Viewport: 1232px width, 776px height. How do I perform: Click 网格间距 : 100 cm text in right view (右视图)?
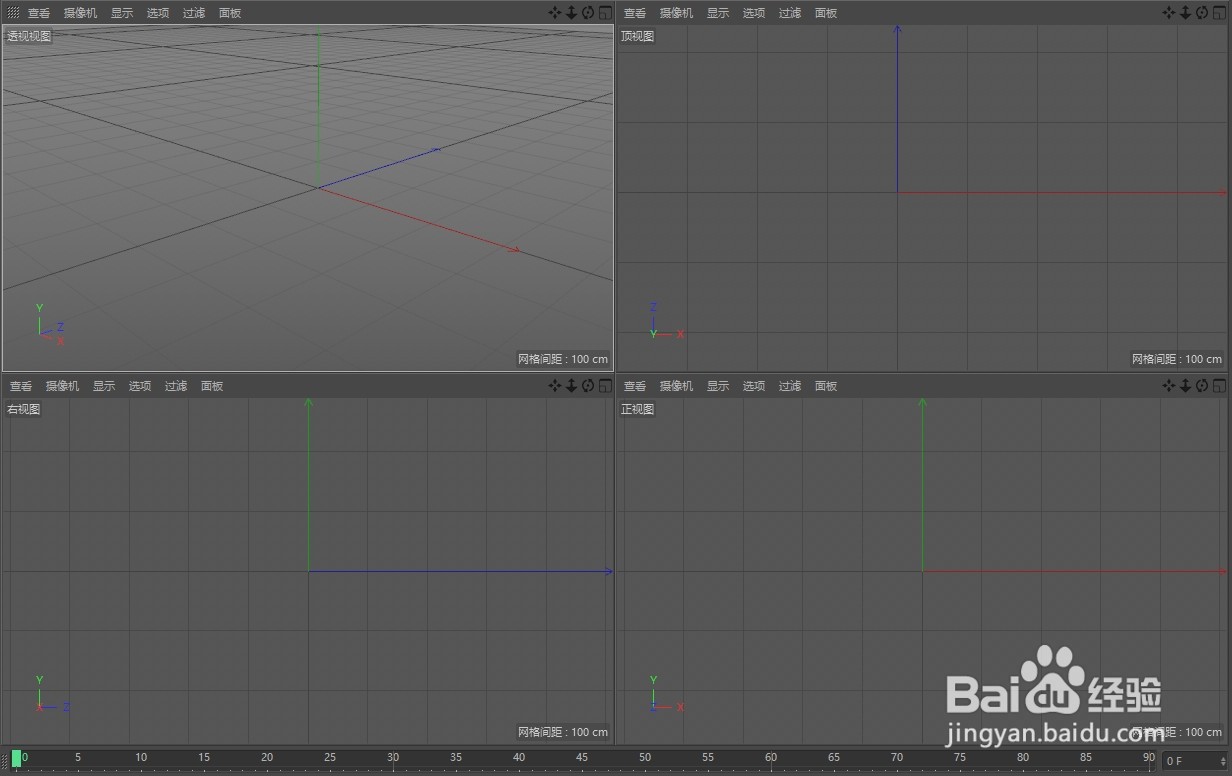pyautogui.click(x=563, y=732)
